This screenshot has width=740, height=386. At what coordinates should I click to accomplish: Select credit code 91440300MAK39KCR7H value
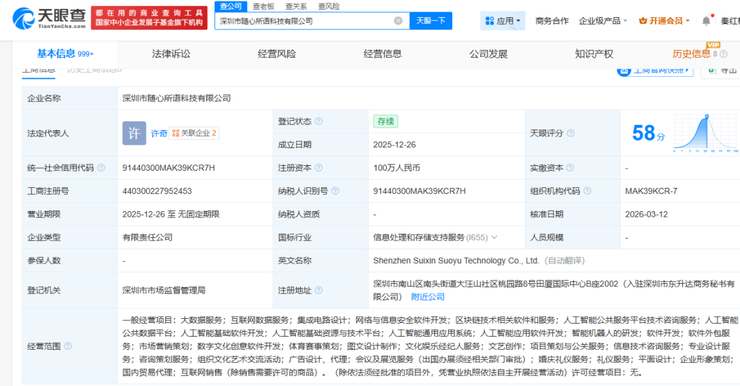point(168,168)
